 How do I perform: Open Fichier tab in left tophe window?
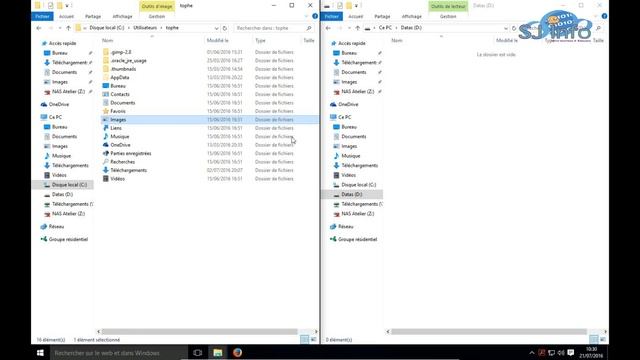42,16
